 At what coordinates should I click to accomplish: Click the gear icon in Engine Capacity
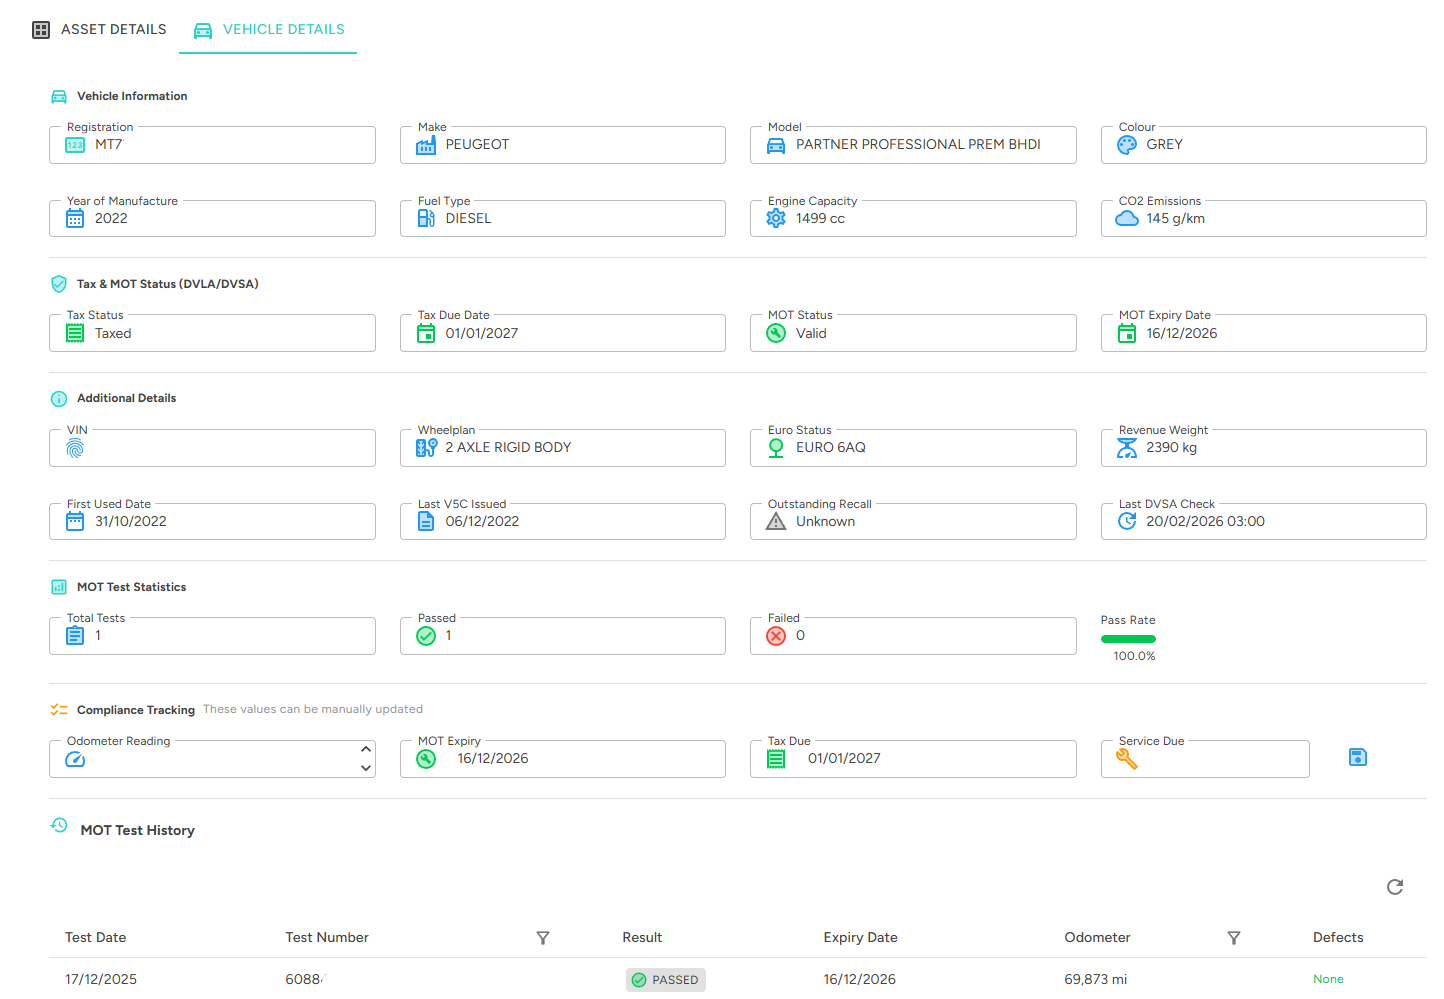click(776, 218)
